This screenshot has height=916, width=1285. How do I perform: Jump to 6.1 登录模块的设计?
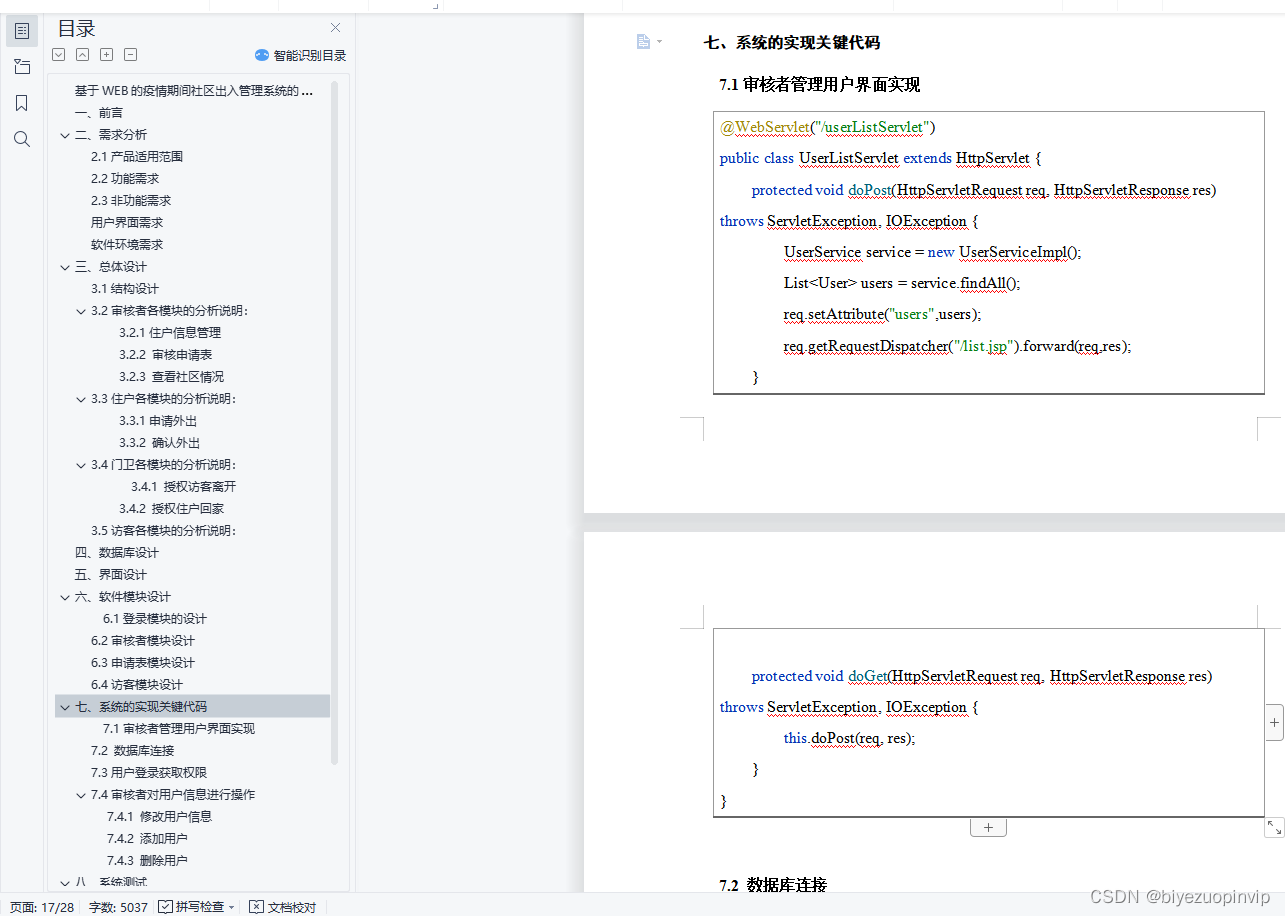pyautogui.click(x=155, y=619)
